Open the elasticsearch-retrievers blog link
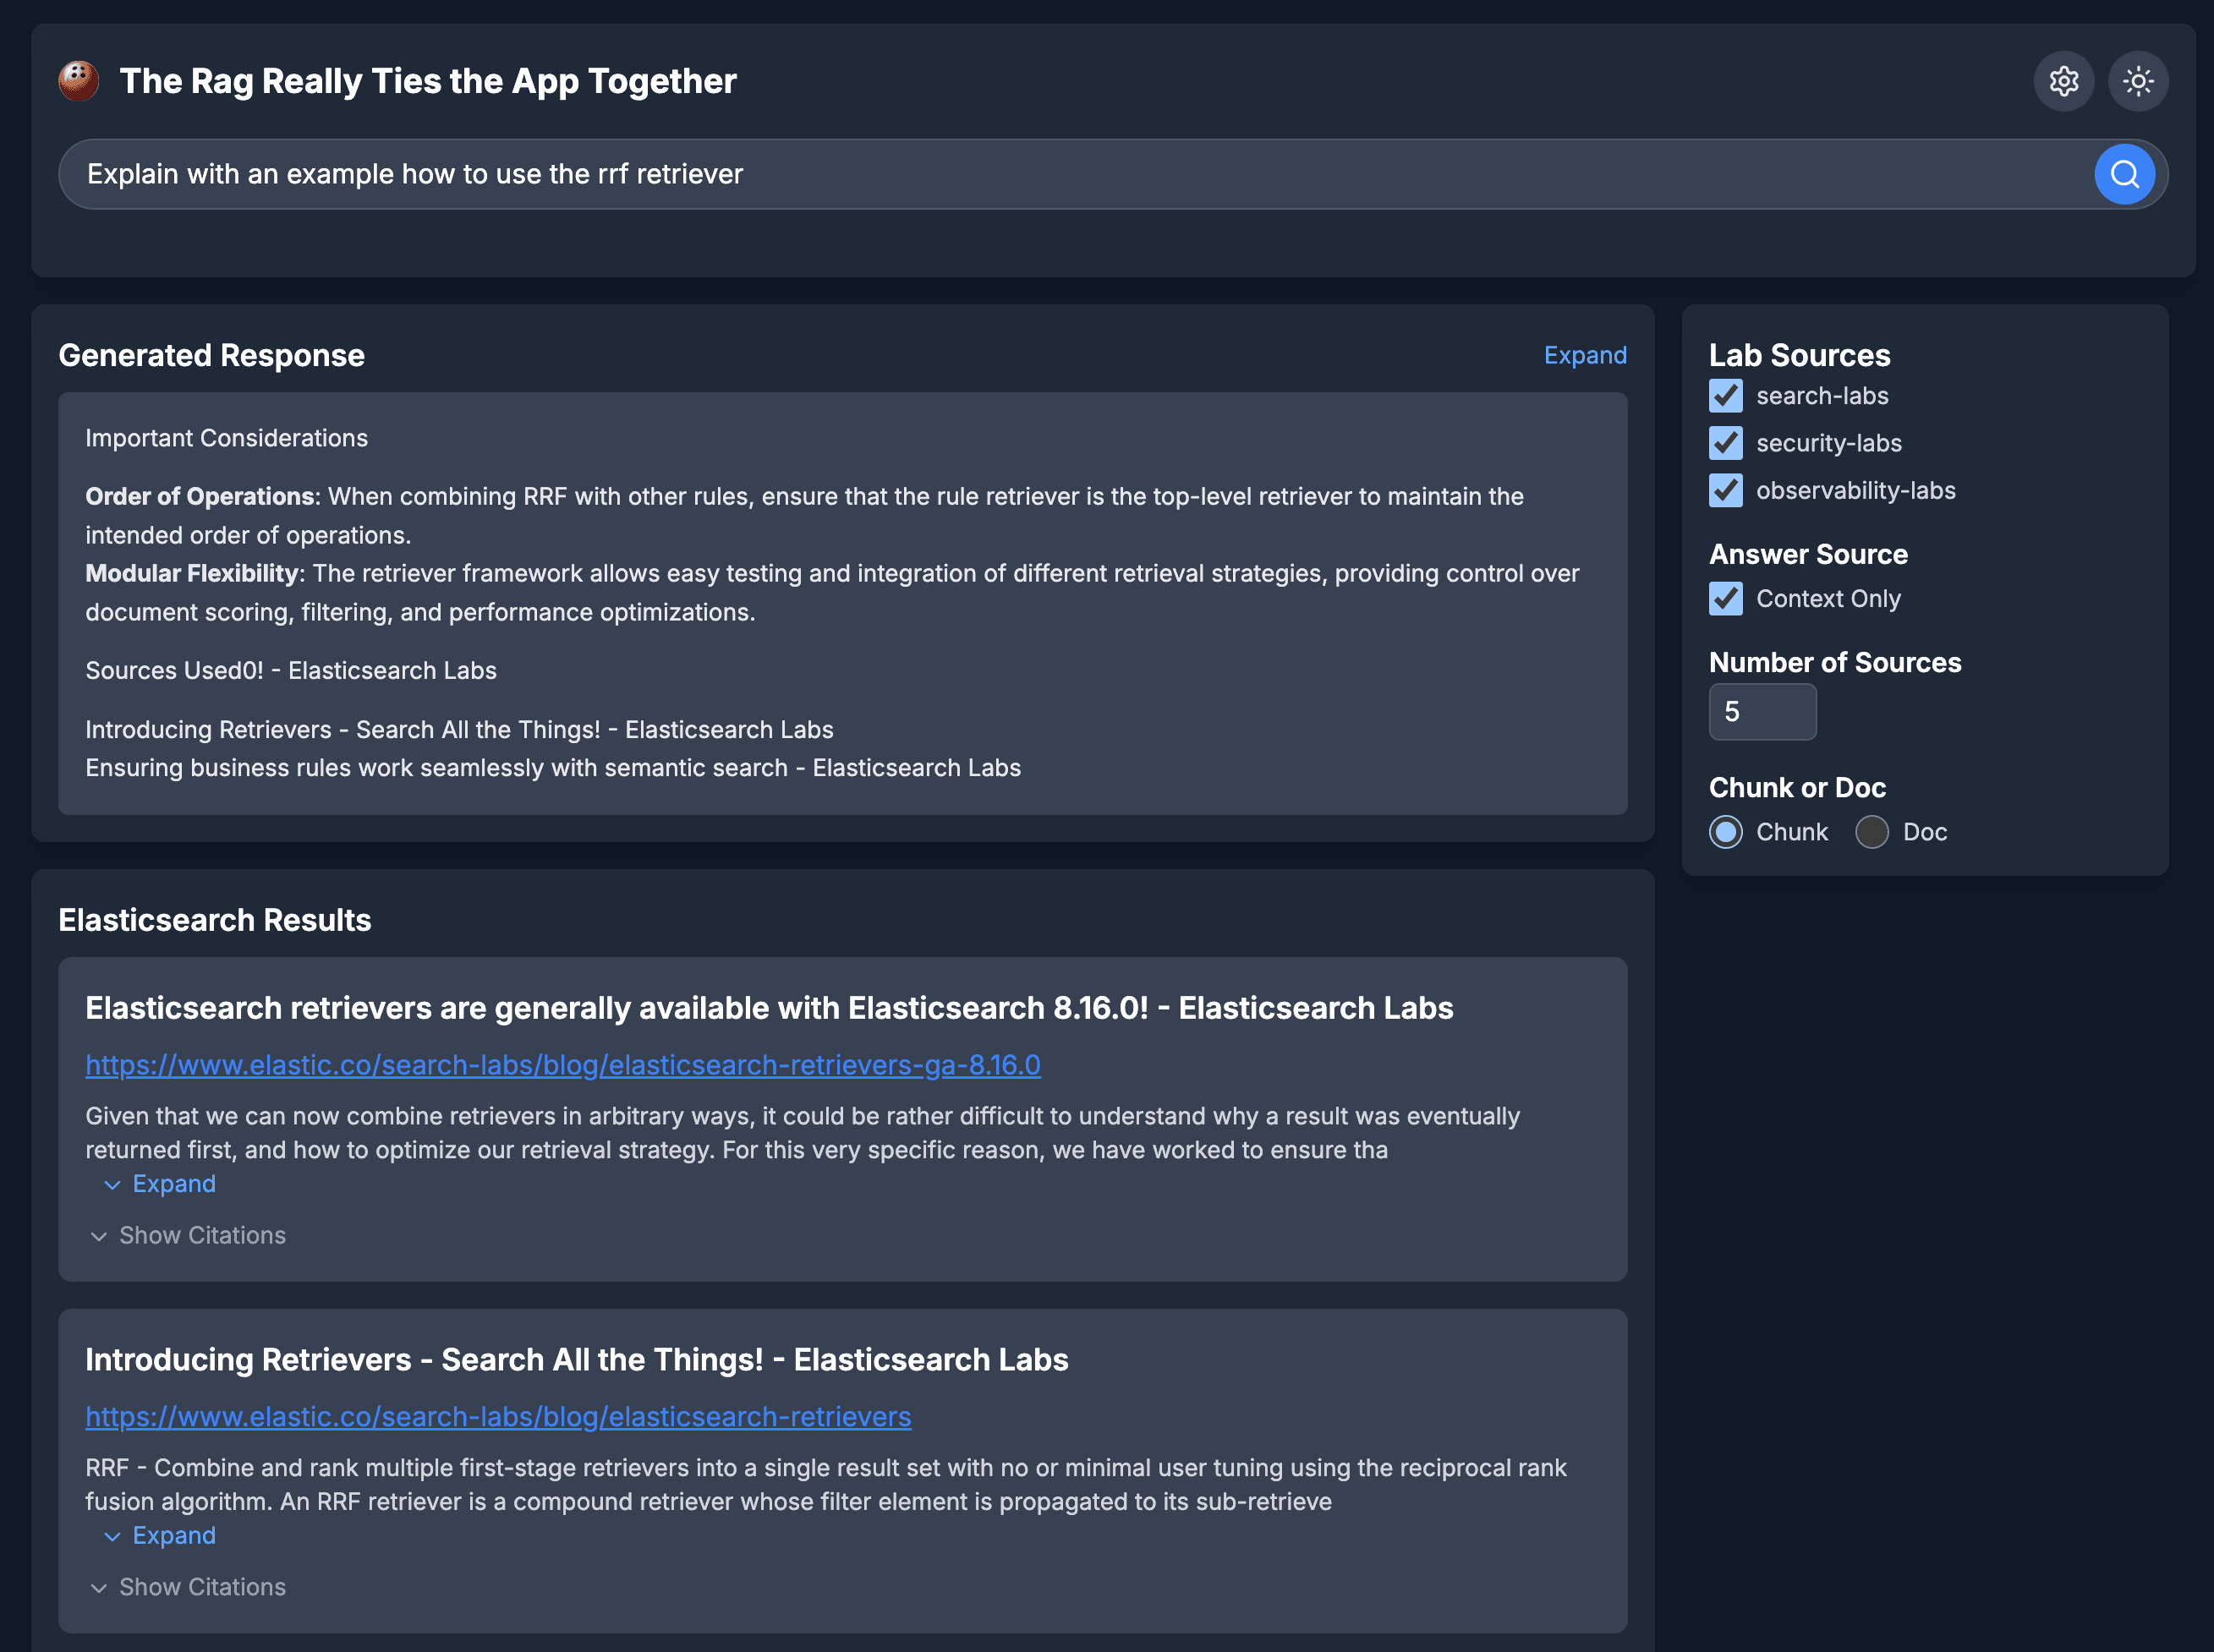 click(497, 1417)
